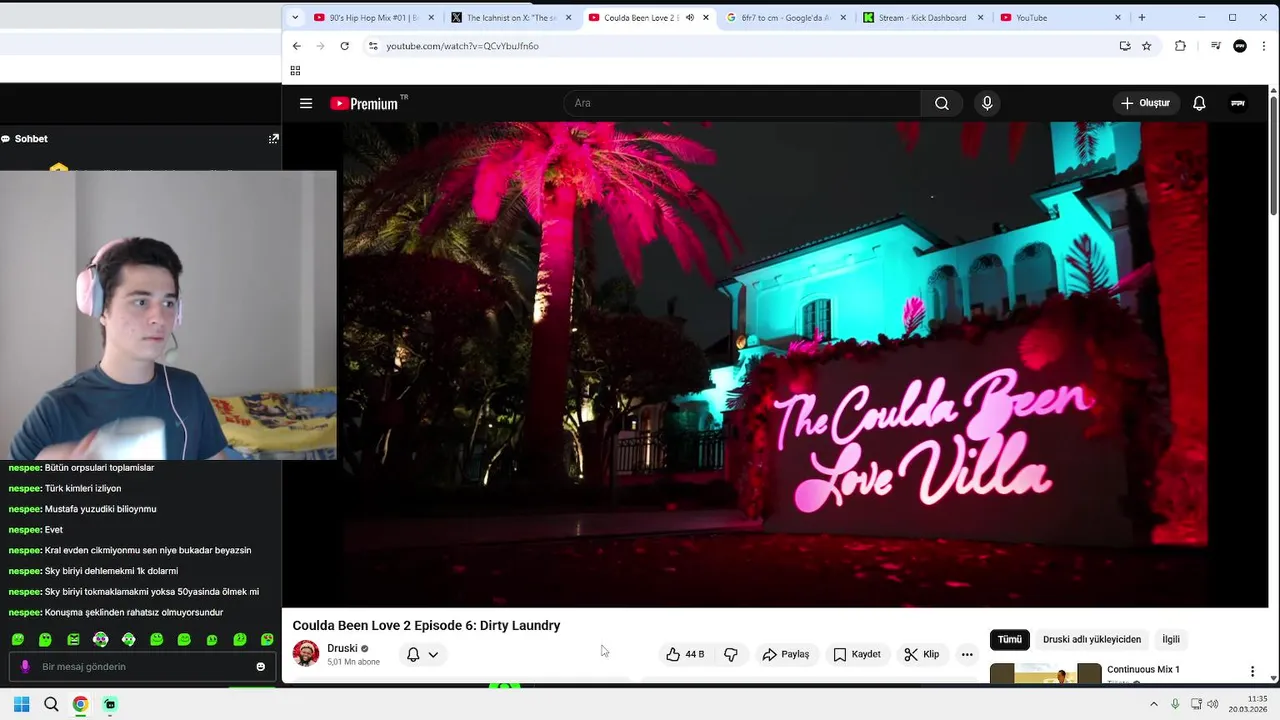Switch to 6fr7 to cm Google tab
Screen dimensions: 1280x720
(787, 17)
